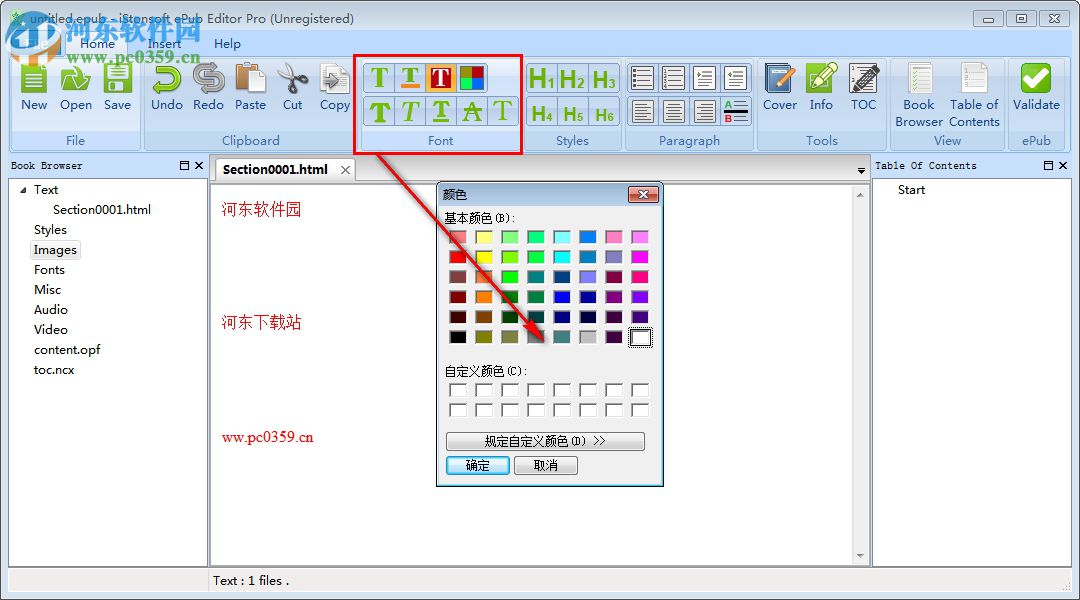This screenshot has width=1080, height=600.
Task: Collapse the Text node in Book Browser
Action: pyautogui.click(x=24, y=189)
